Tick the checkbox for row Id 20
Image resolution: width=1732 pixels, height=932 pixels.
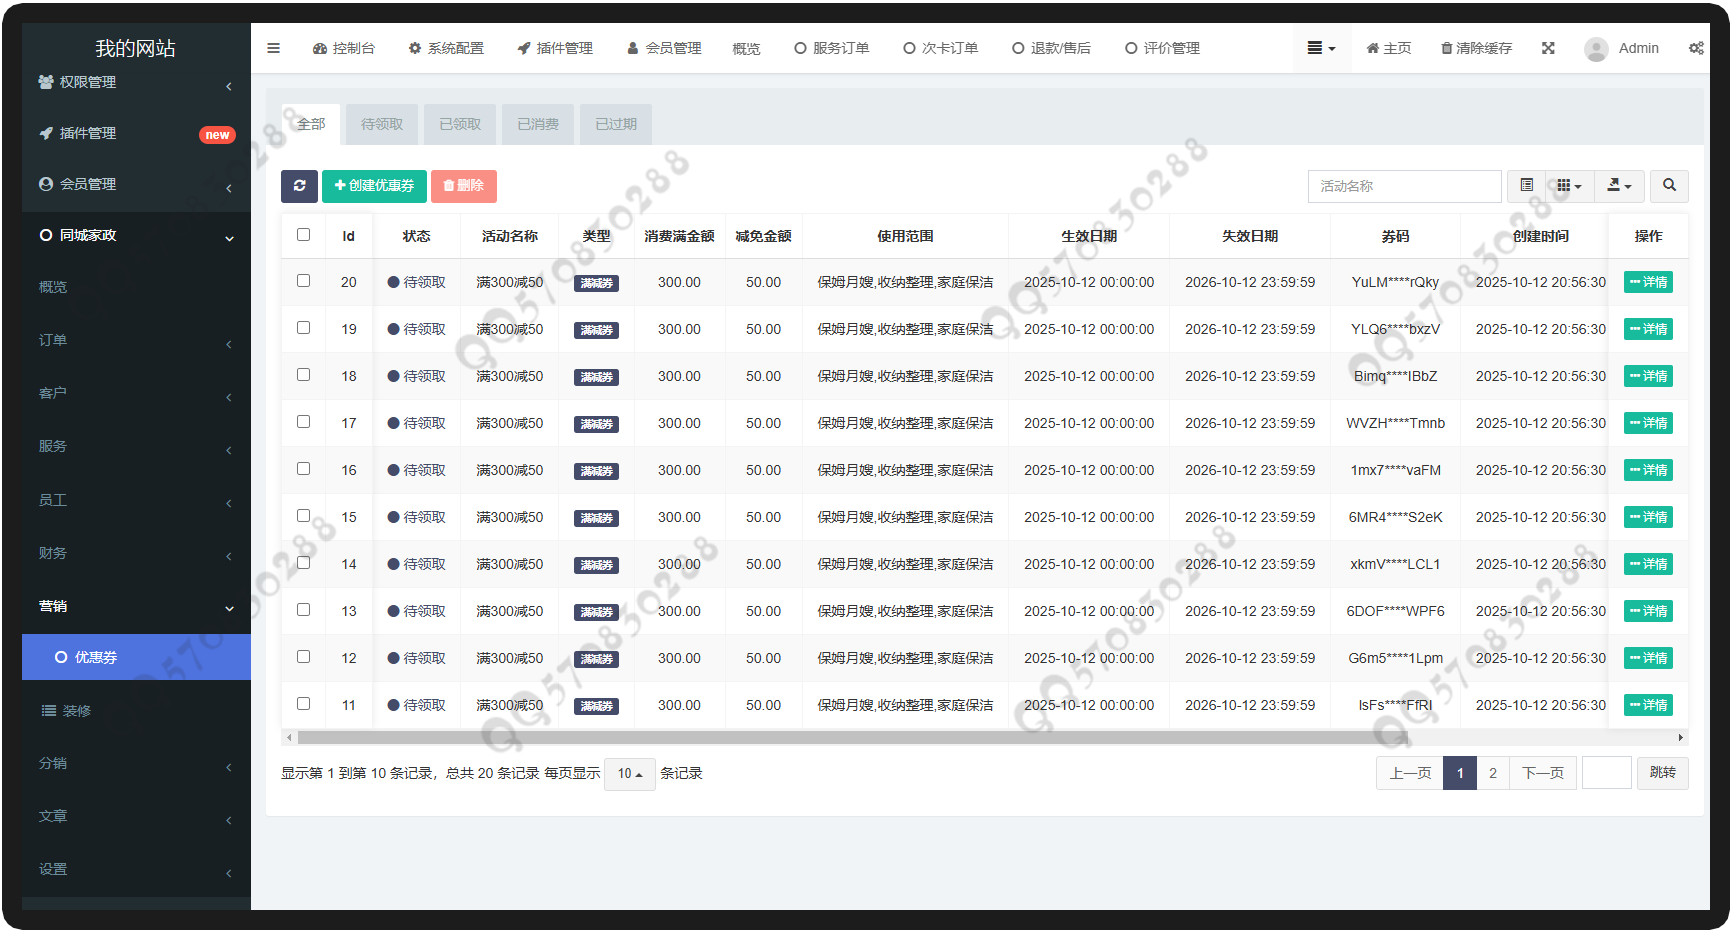click(x=303, y=281)
